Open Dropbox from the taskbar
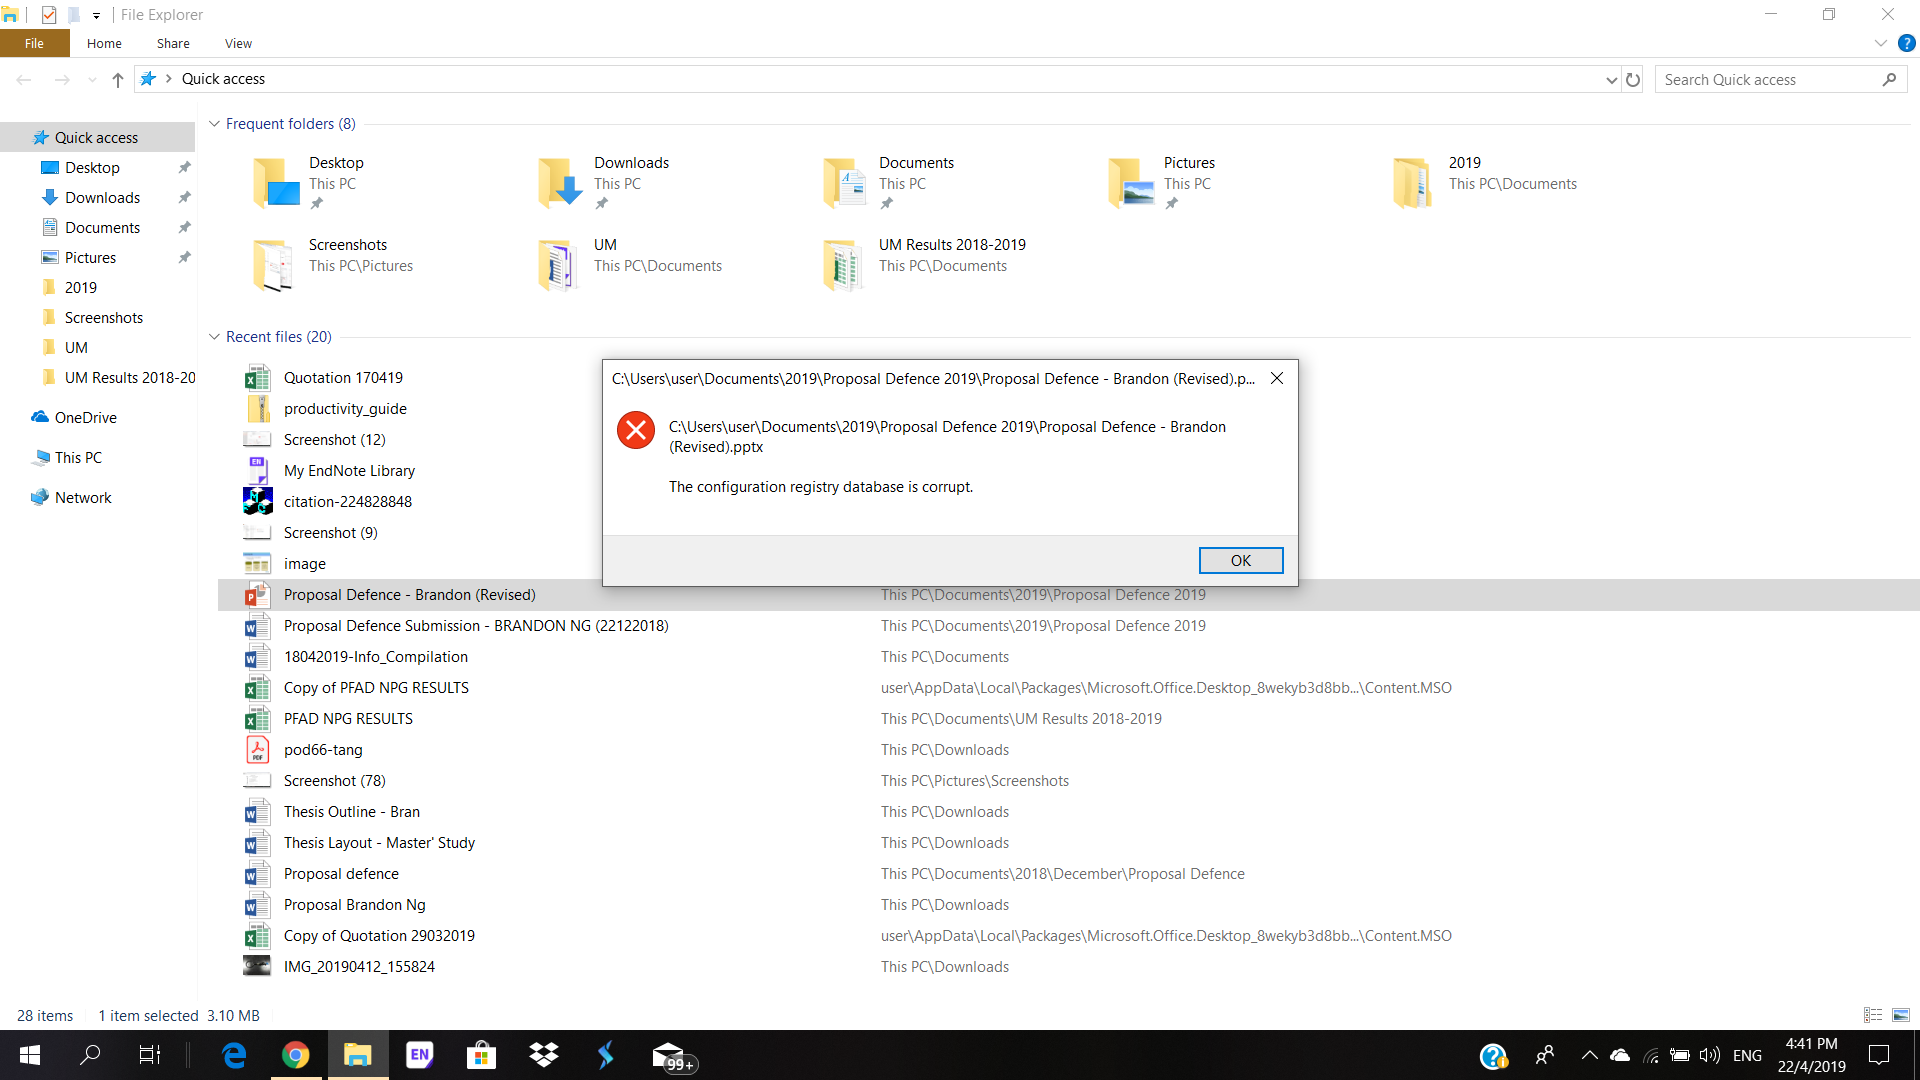Viewport: 1920px width, 1080px height. coord(544,1055)
